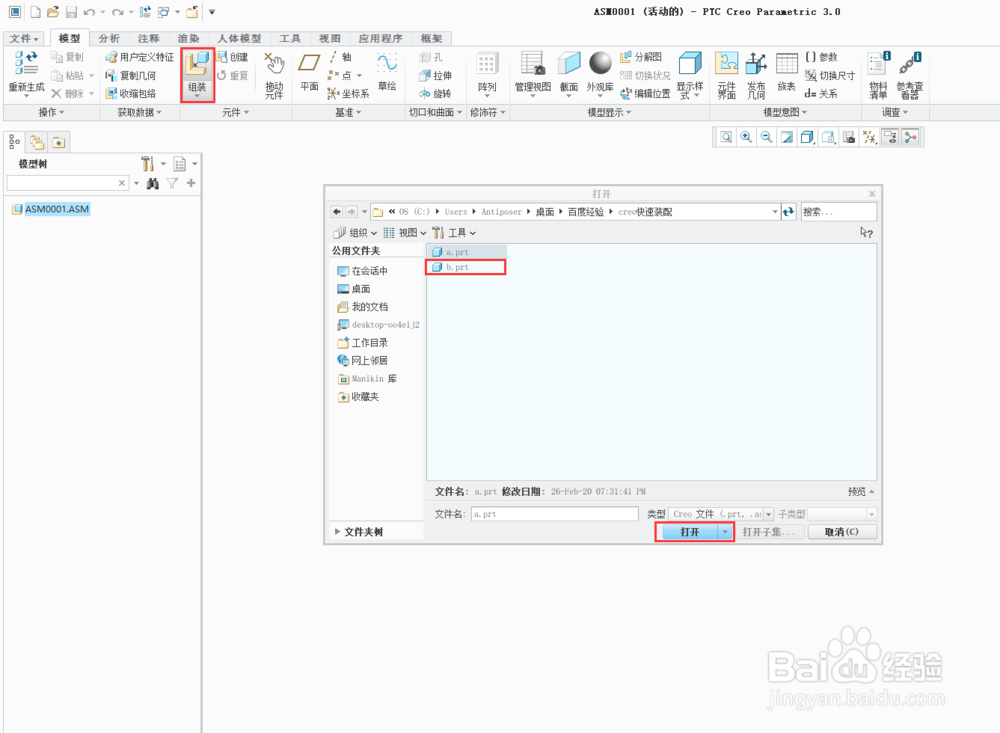Open the file 类型 combo box

(721, 514)
